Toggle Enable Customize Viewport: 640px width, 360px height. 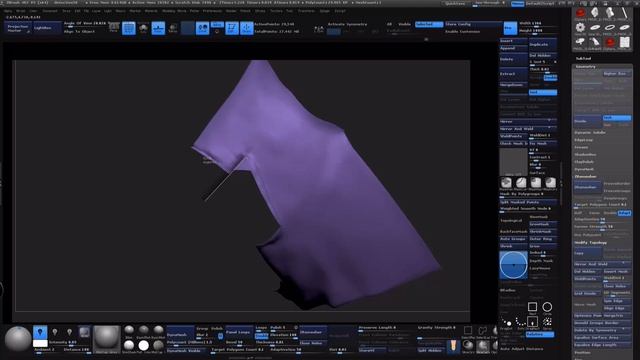[462, 31]
